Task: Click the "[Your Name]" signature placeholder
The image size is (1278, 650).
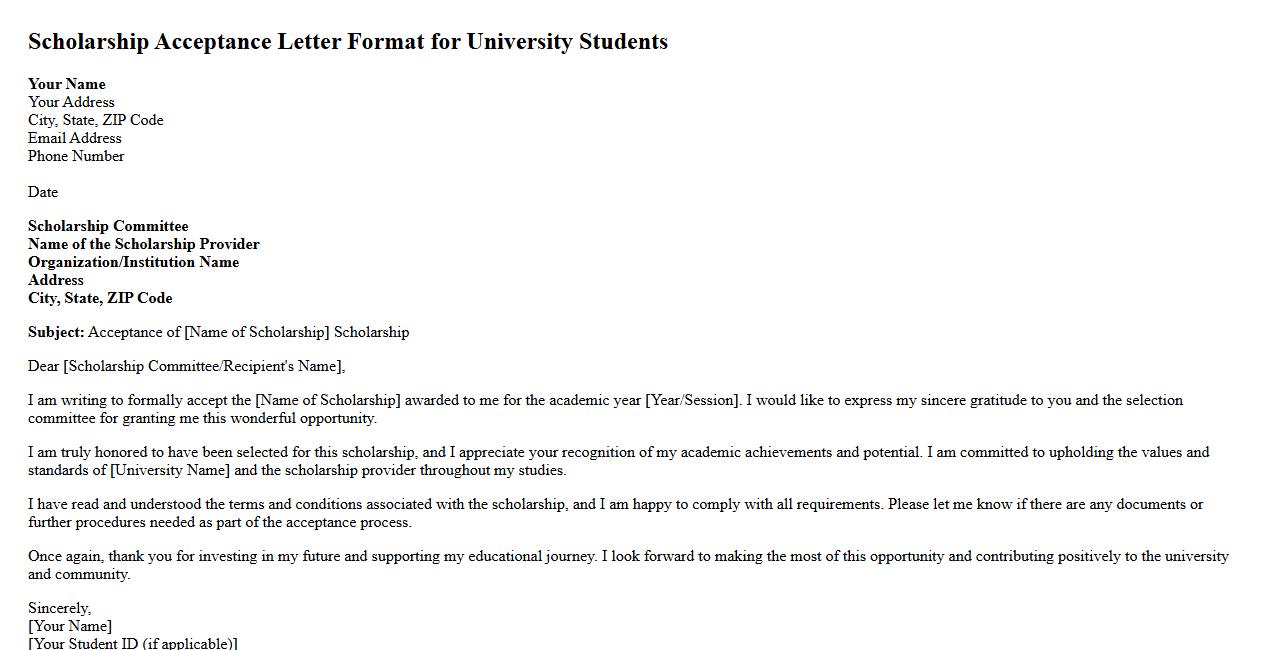Action: [70, 626]
